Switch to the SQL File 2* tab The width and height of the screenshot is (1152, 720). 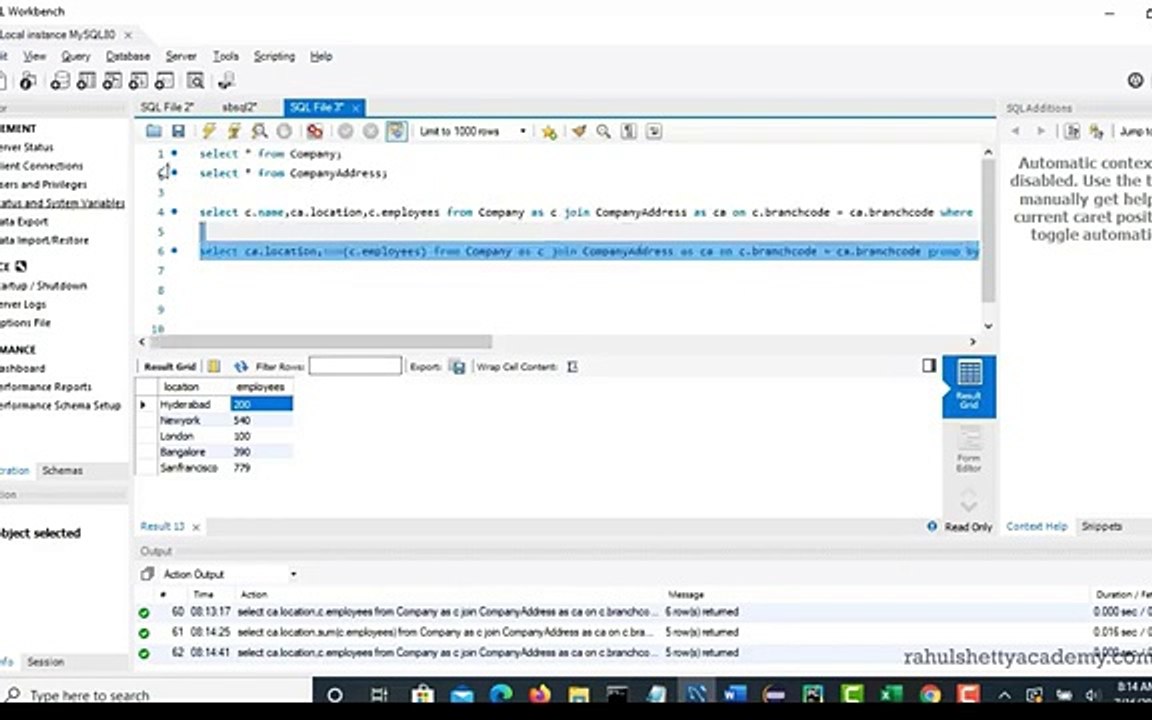coord(168,107)
